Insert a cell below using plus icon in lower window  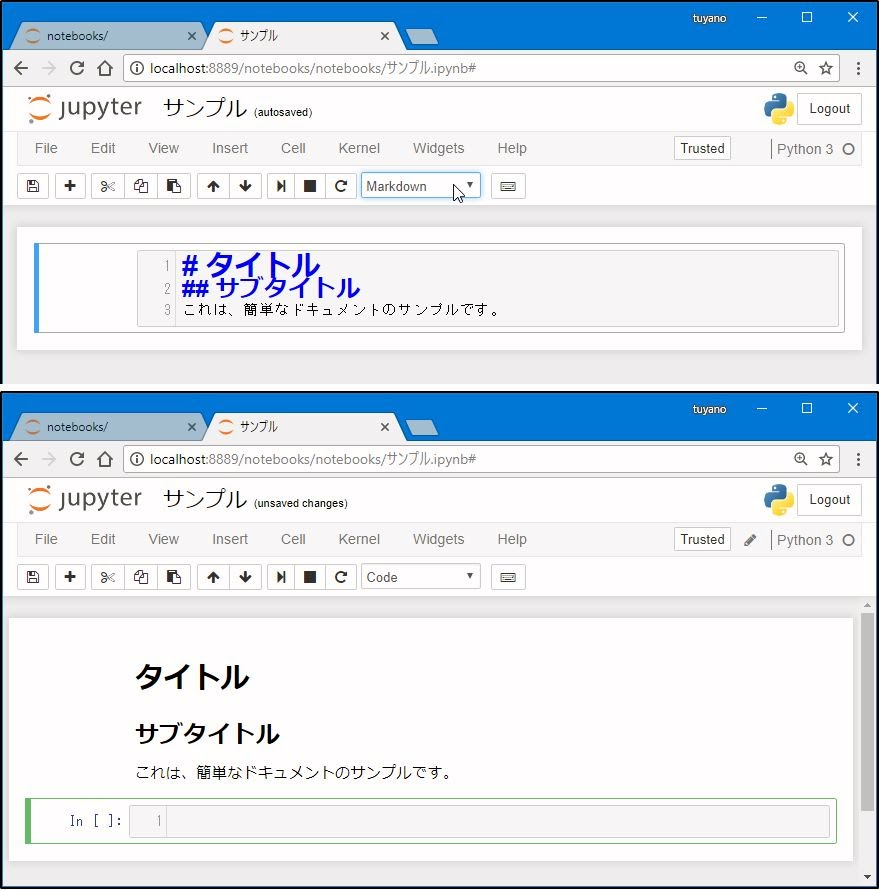70,577
